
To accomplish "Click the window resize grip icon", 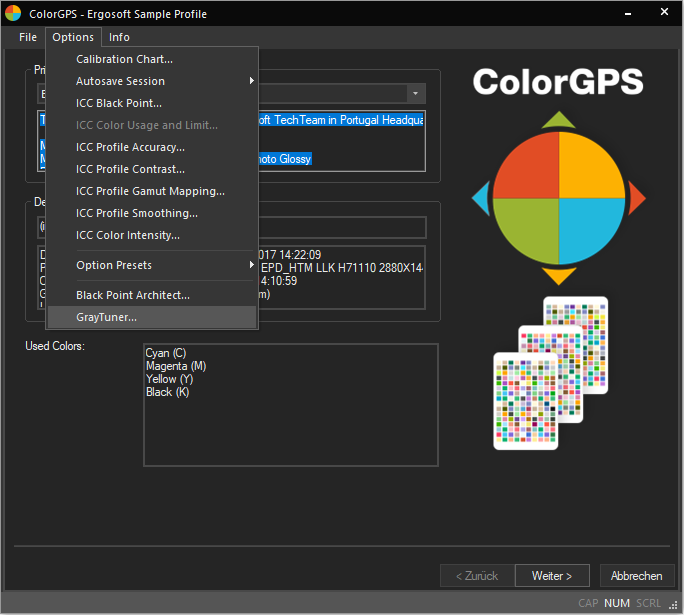I will (674, 605).
